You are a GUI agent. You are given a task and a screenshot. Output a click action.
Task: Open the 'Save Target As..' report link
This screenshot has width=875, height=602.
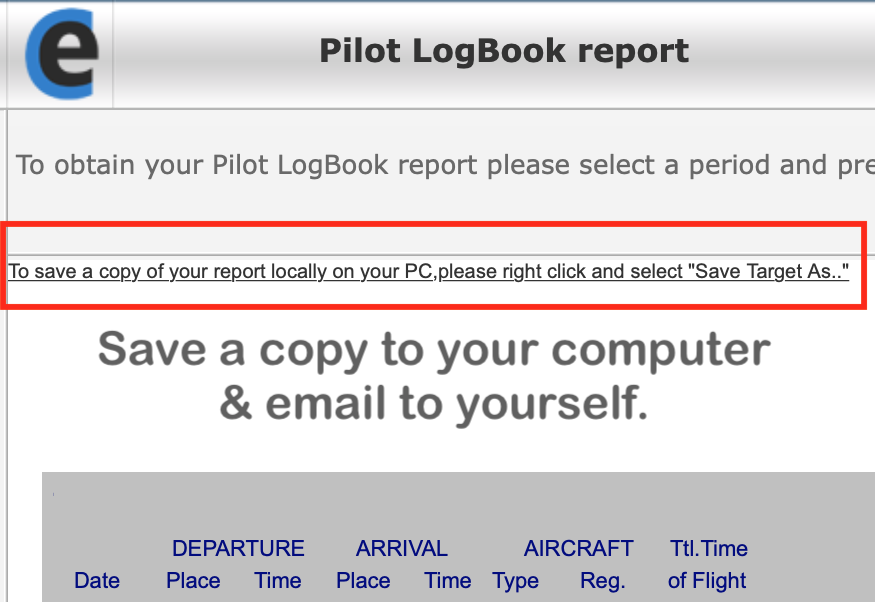click(x=428, y=271)
